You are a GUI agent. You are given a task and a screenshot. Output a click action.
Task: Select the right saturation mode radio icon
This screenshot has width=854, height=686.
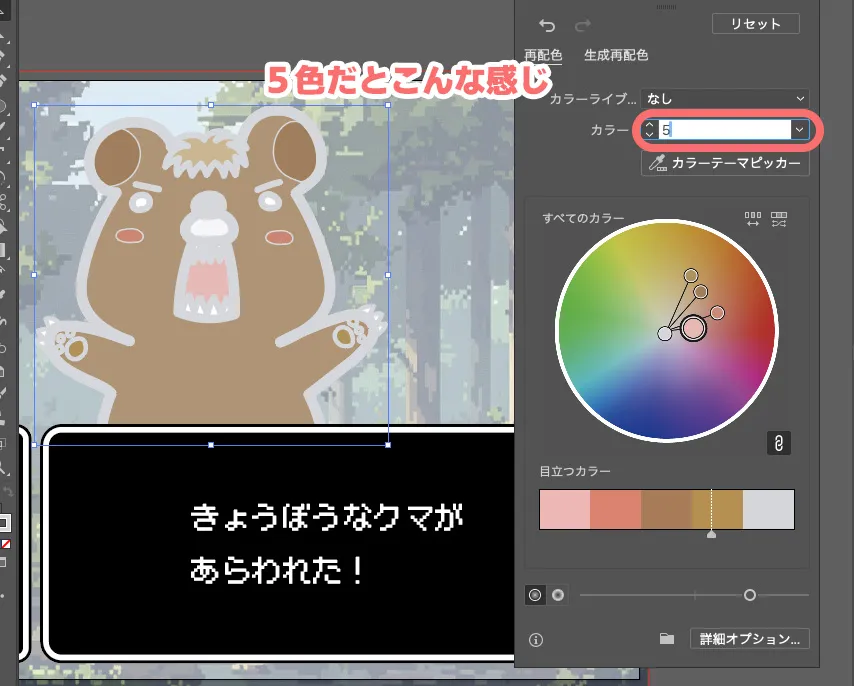point(559,595)
